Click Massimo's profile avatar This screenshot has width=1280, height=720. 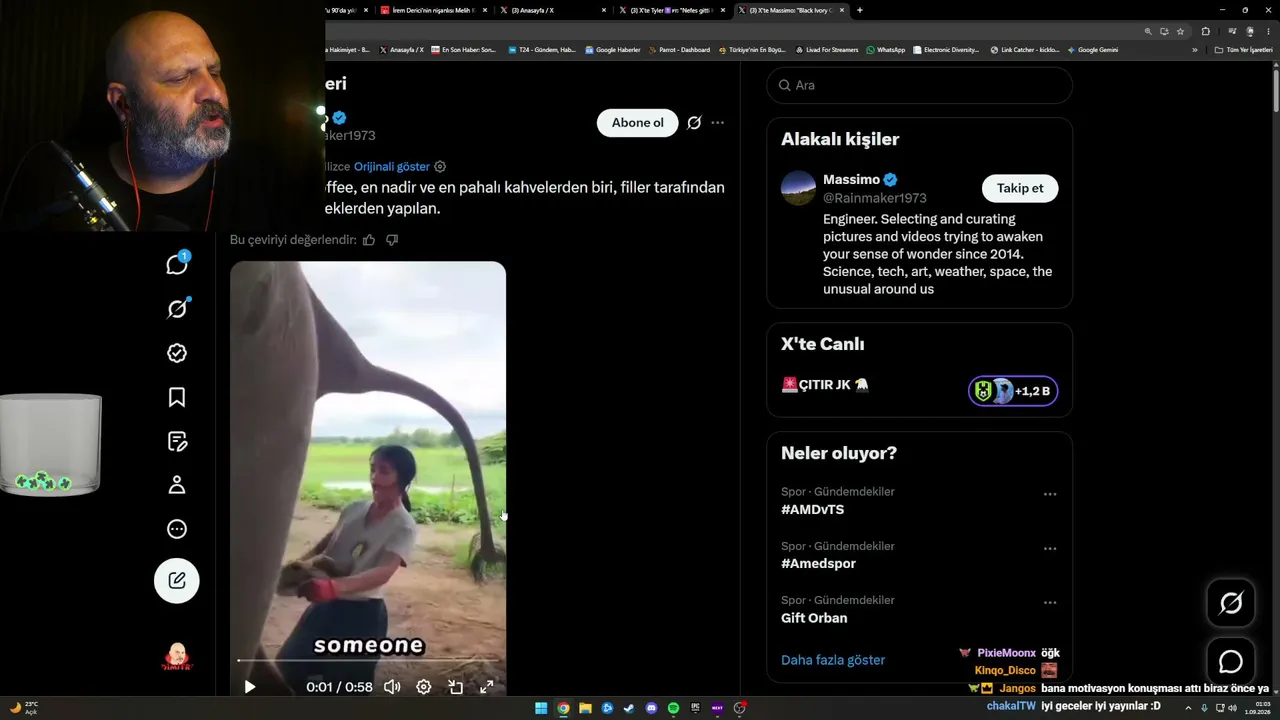click(798, 188)
